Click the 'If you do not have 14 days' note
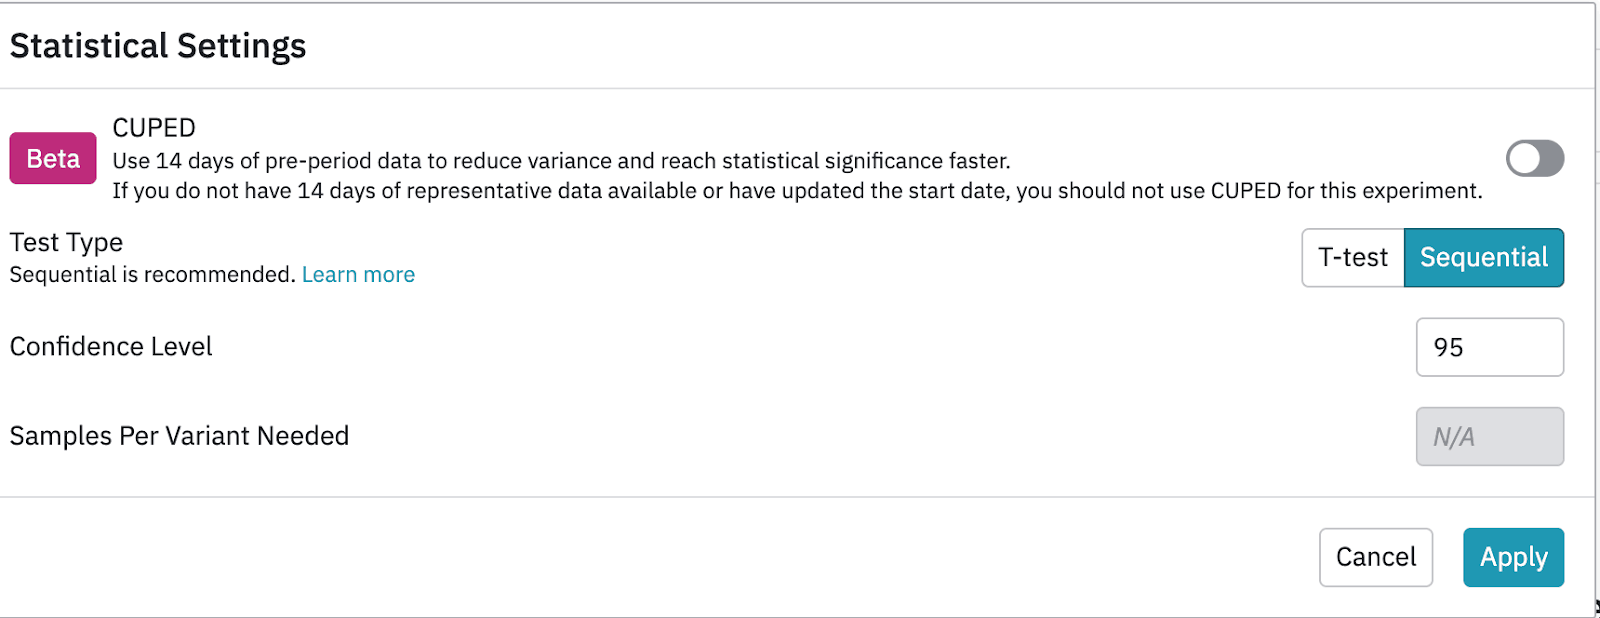The image size is (1600, 618). coord(797,191)
